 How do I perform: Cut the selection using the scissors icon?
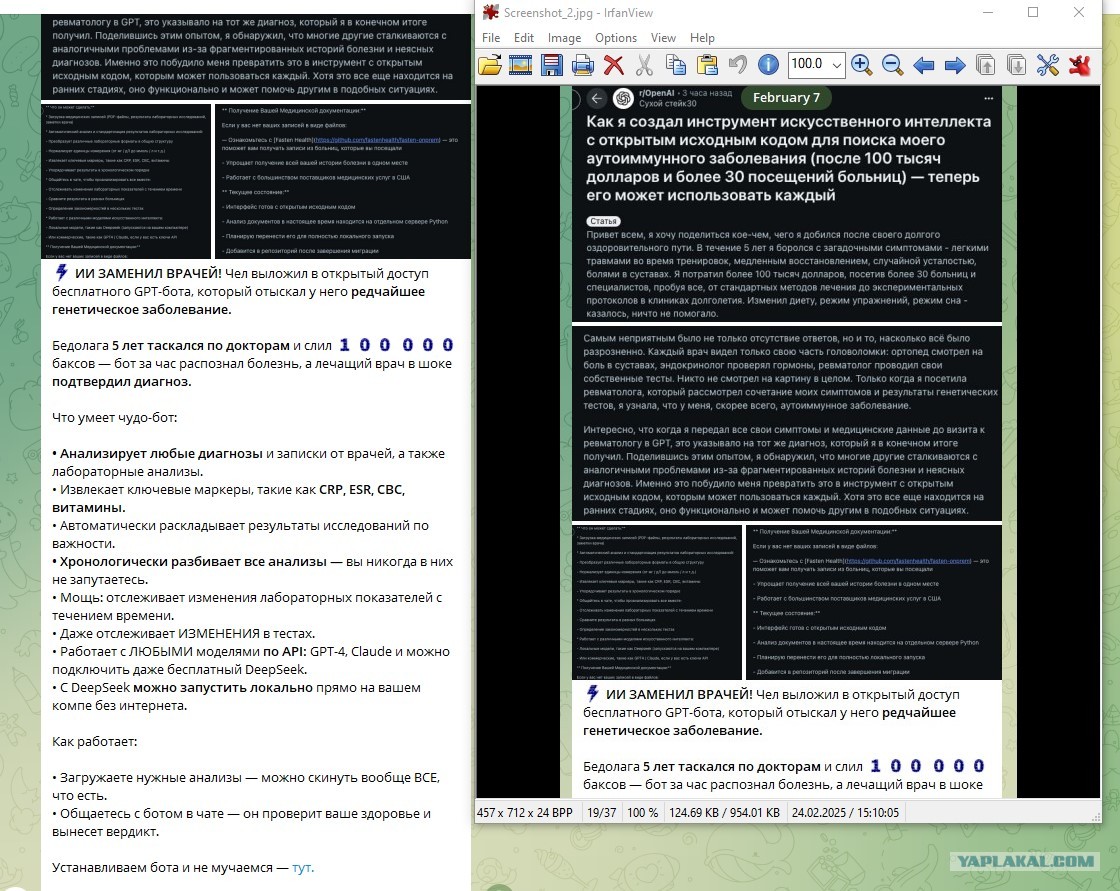click(644, 65)
